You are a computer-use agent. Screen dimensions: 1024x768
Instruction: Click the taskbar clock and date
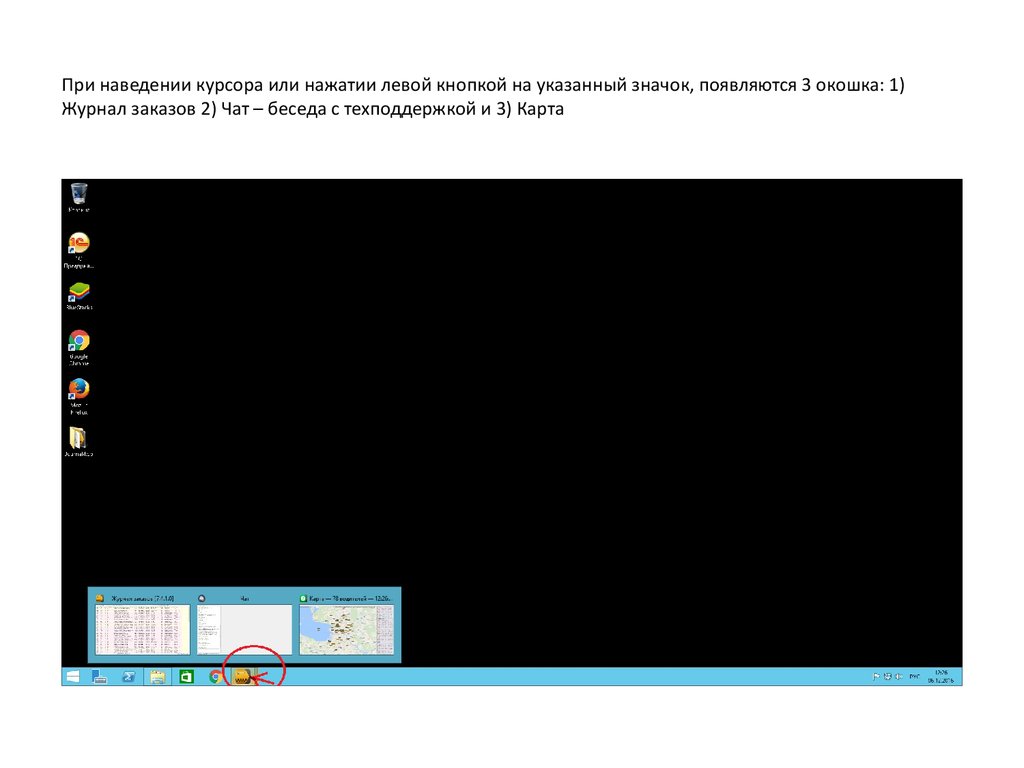coord(940,677)
